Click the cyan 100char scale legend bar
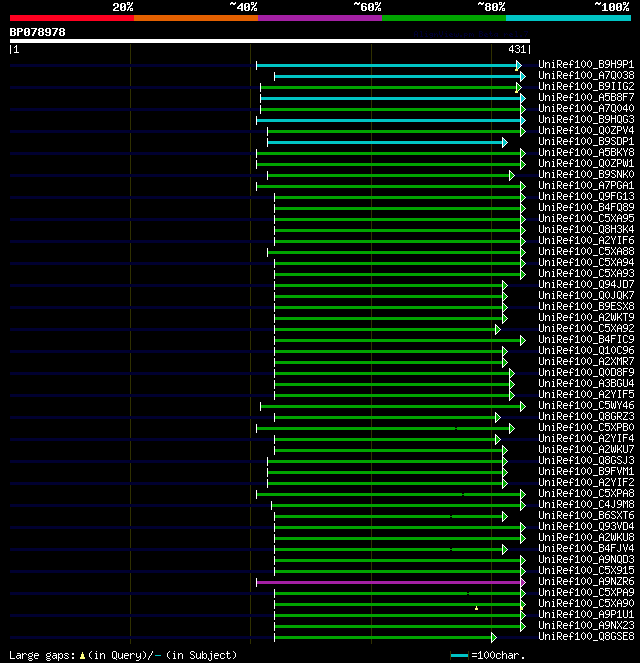Image resolution: width=640 pixels, height=663 pixels. pos(459,656)
